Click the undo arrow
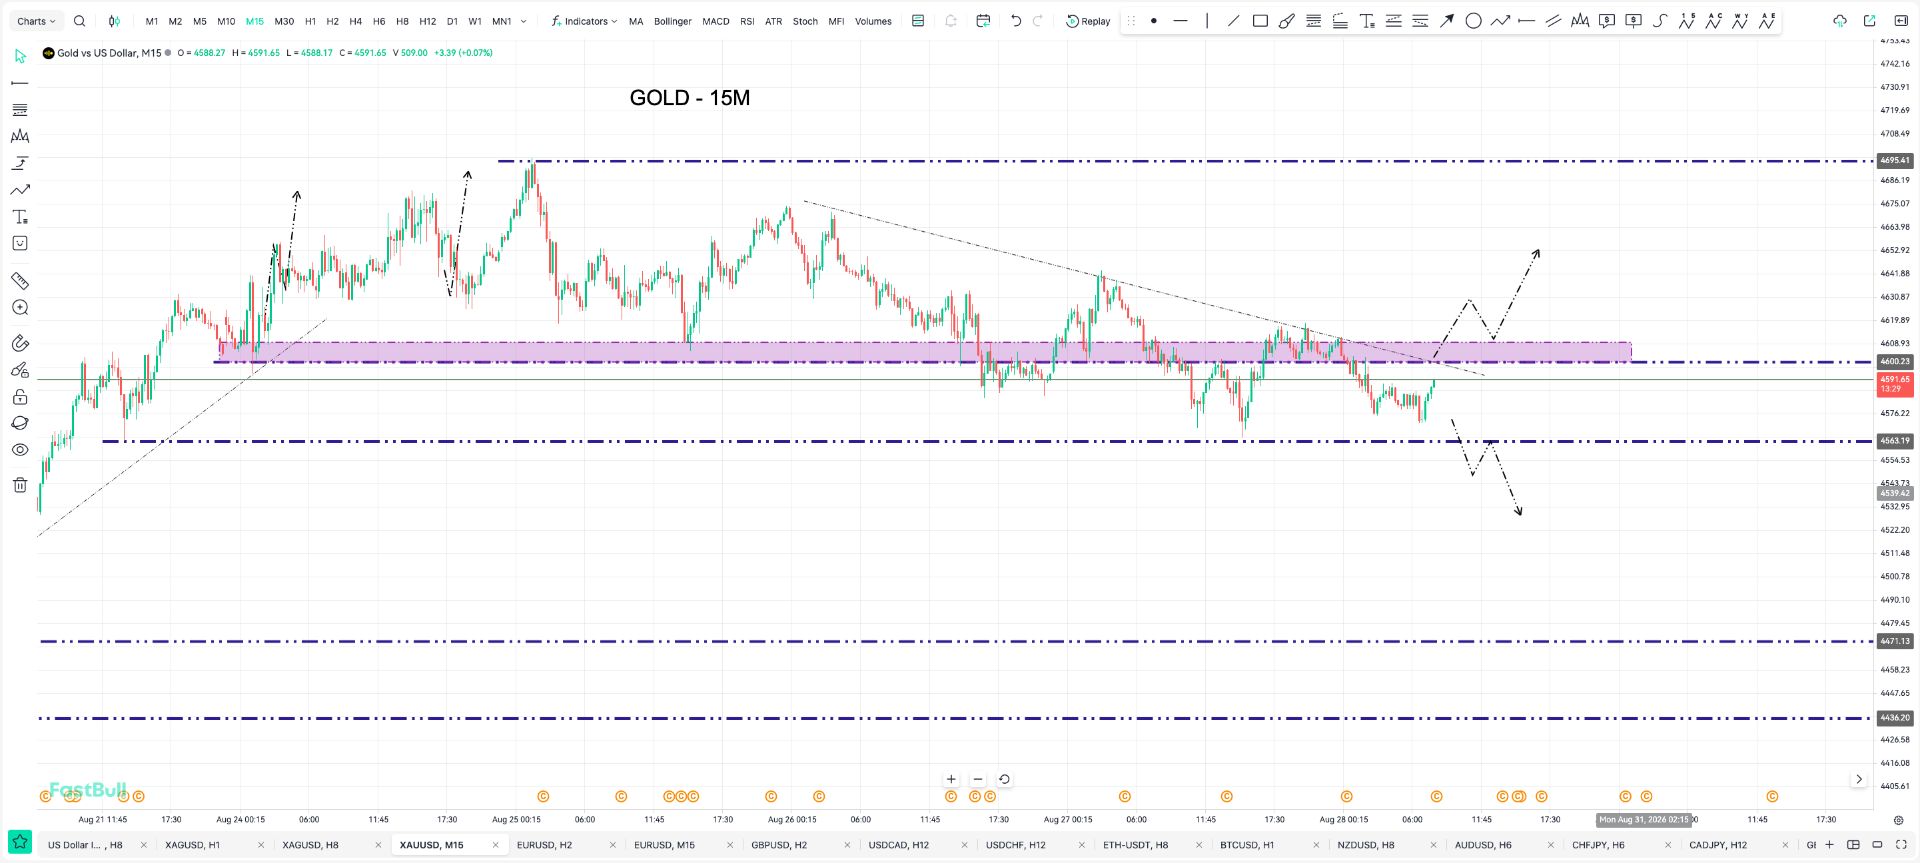The width and height of the screenshot is (1920, 863). click(x=1016, y=21)
